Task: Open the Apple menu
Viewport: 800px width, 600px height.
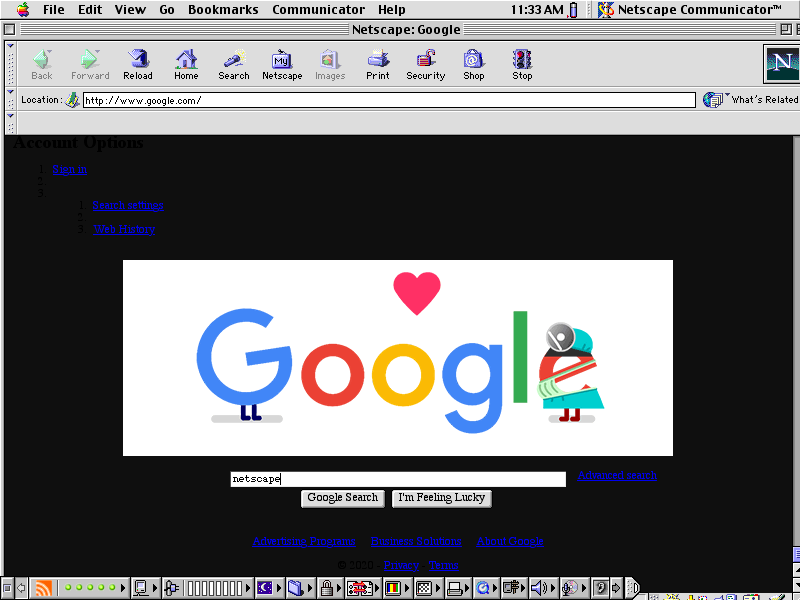Action: (23, 10)
